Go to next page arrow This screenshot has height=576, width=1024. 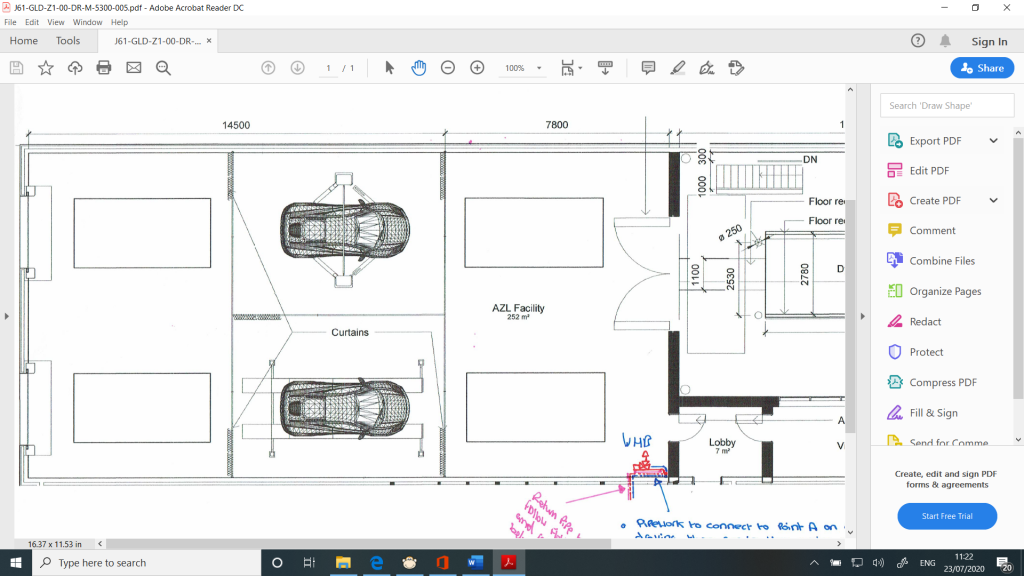298,68
